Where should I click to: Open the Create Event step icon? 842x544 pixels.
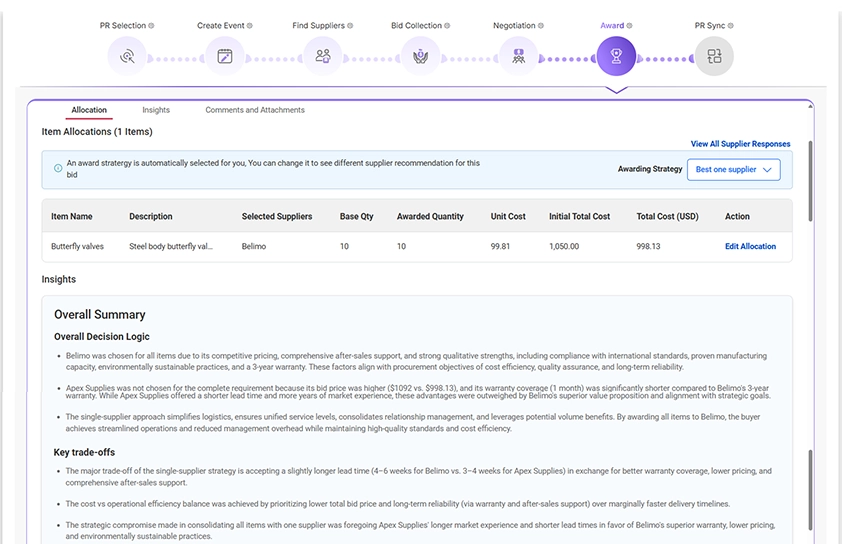224,57
